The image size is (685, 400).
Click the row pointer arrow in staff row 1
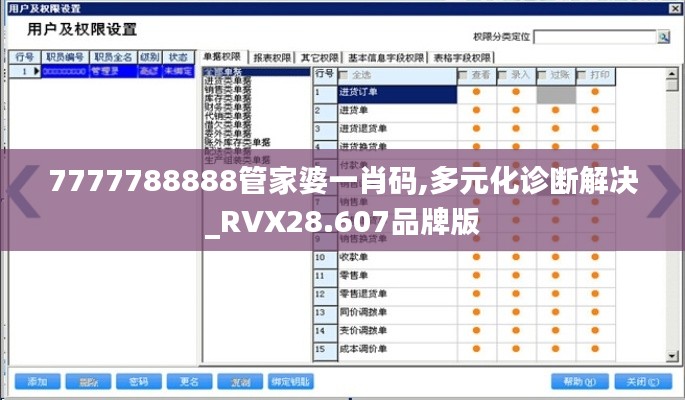point(36,71)
